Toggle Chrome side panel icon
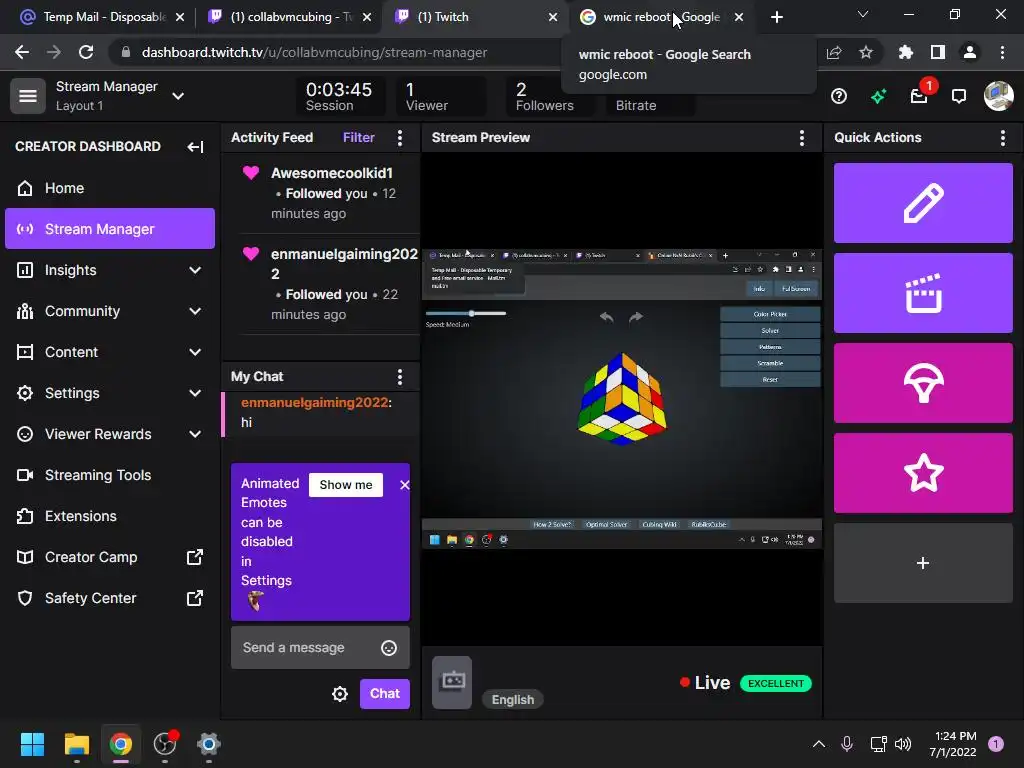The height and width of the screenshot is (768, 1024). click(938, 52)
